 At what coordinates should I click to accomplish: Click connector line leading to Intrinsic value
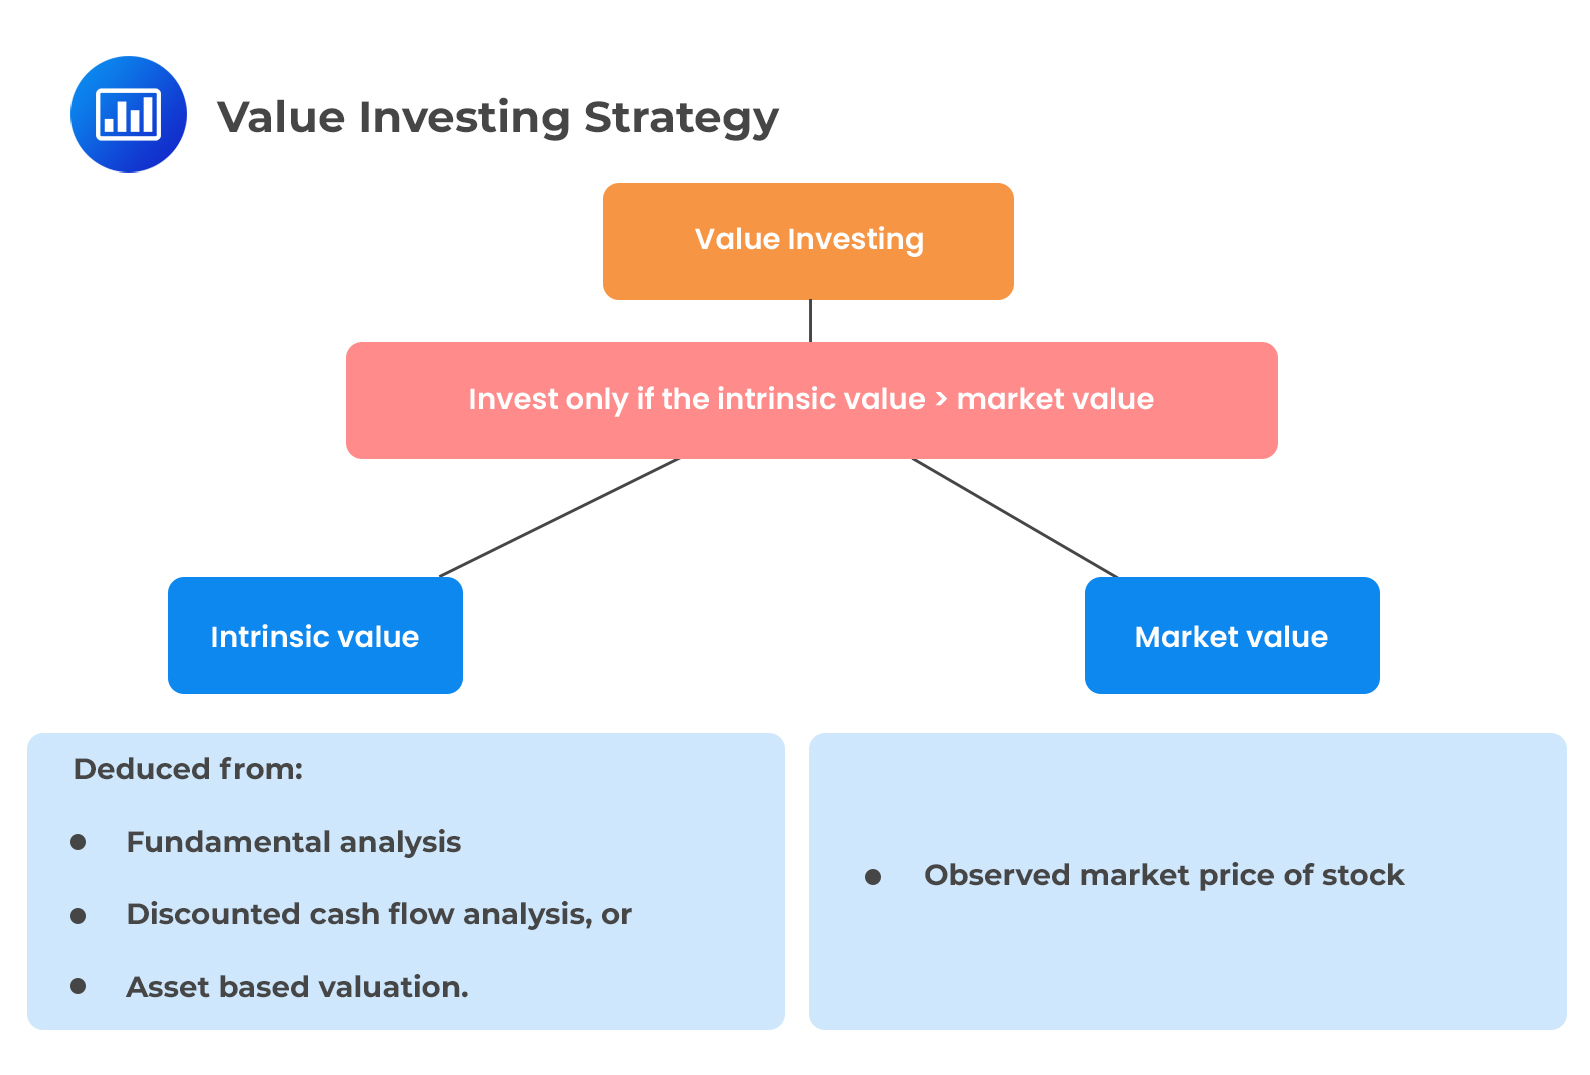coord(560,518)
